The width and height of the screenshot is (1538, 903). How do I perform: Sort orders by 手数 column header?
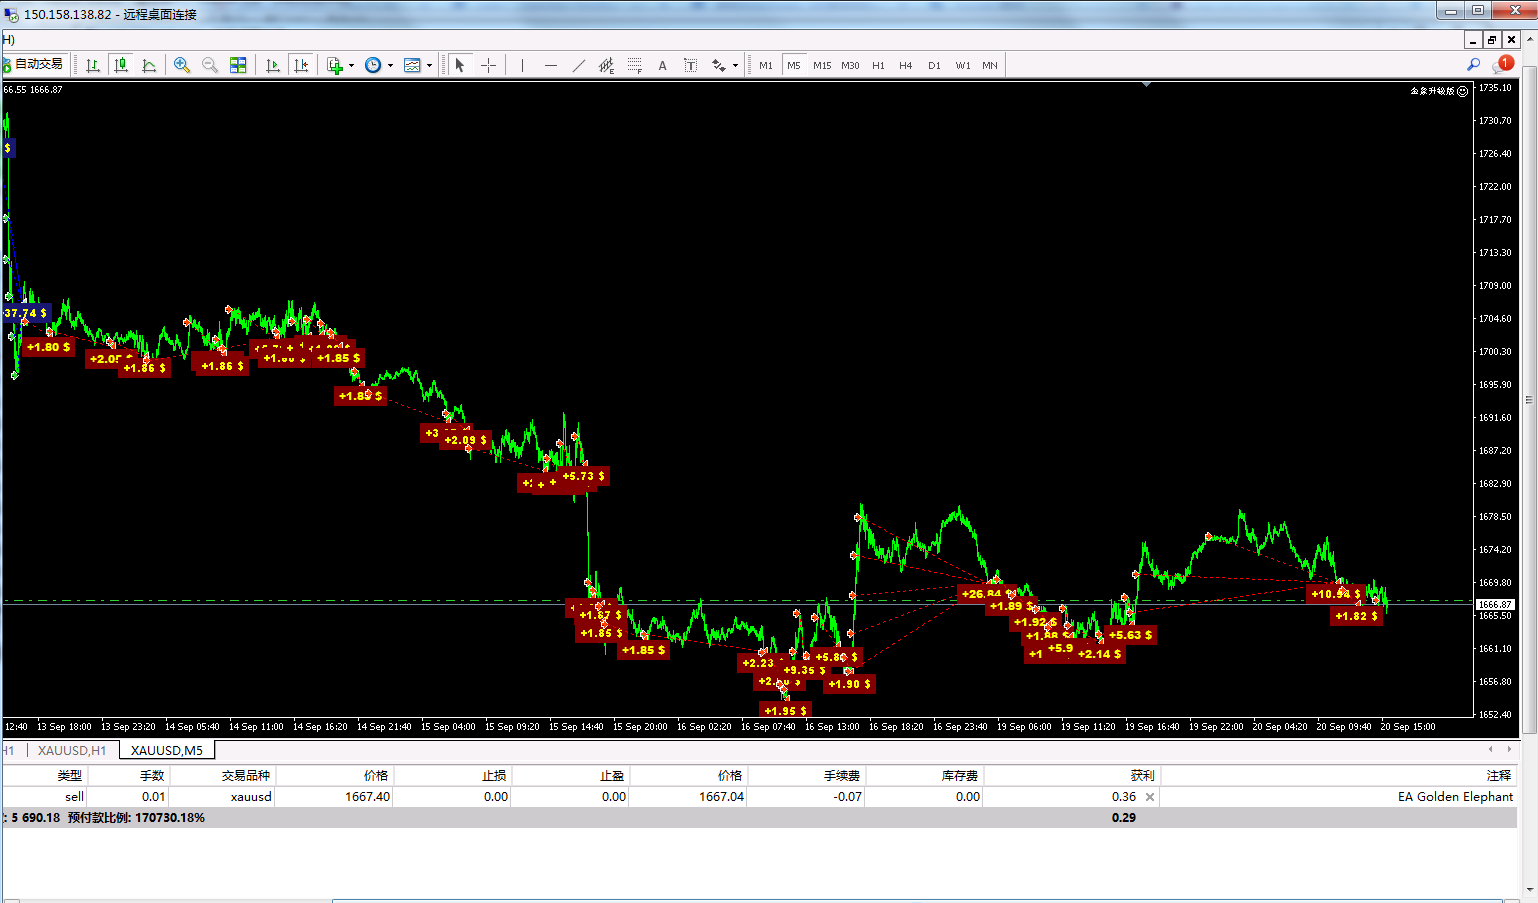pos(152,775)
